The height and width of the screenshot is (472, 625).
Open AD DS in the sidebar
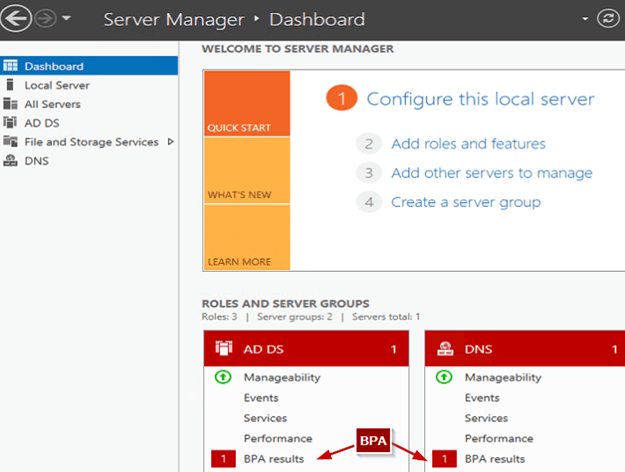tap(42, 123)
